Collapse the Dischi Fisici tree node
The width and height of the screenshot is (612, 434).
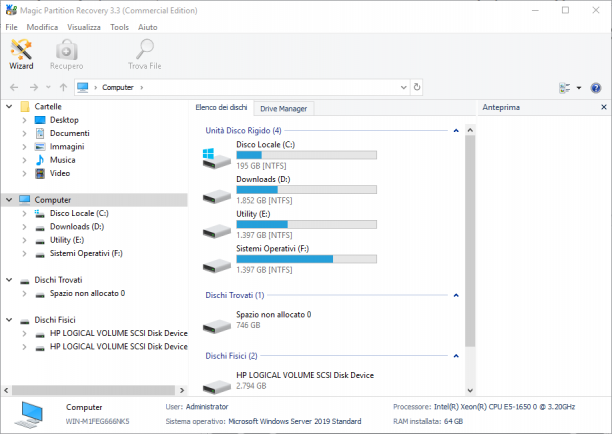[x=9, y=320]
